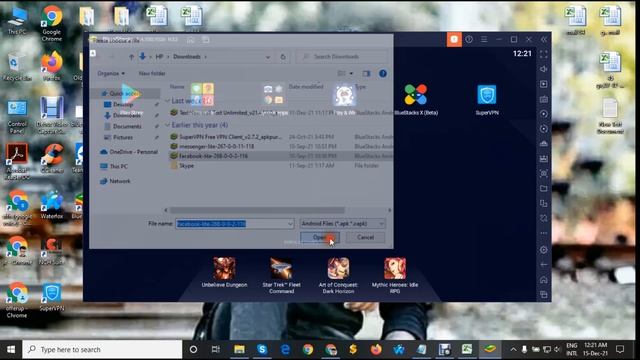The image size is (640, 360).
Task: Launch BlueStacks X (Beta) app
Action: tap(416, 99)
